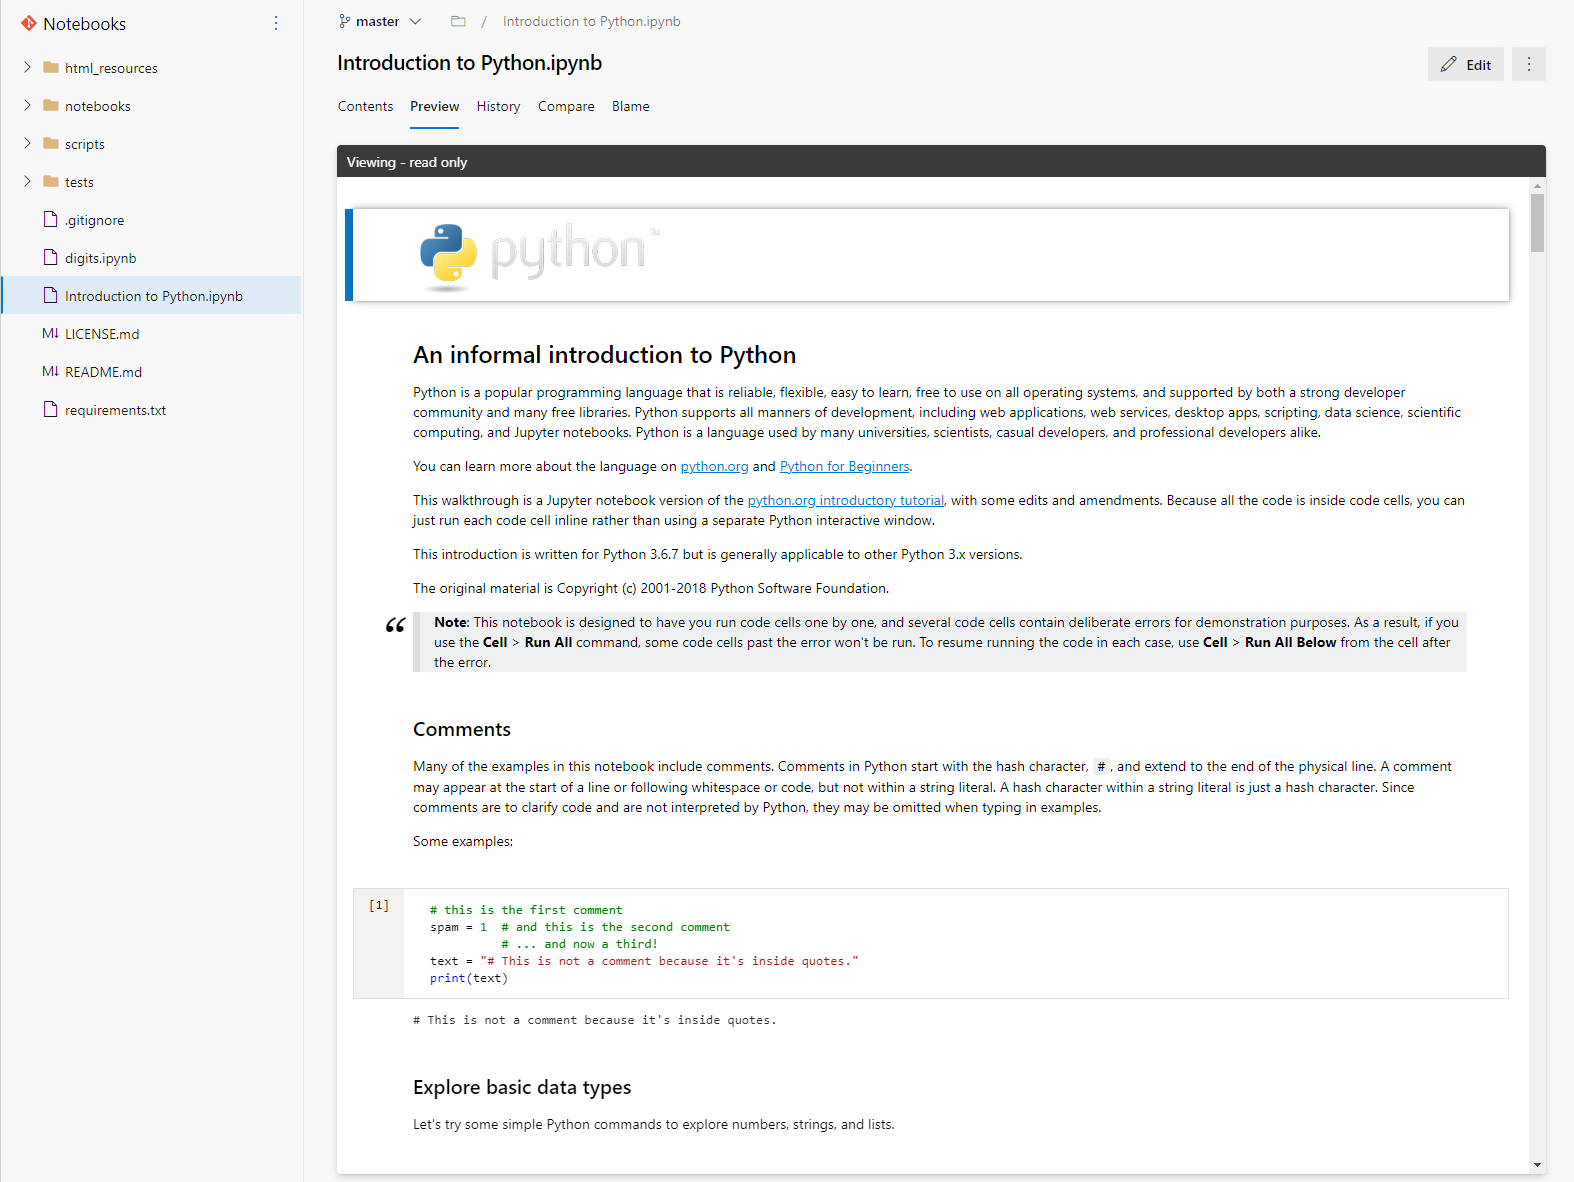Open the Python for Beginners link
1574x1182 pixels.
(844, 466)
